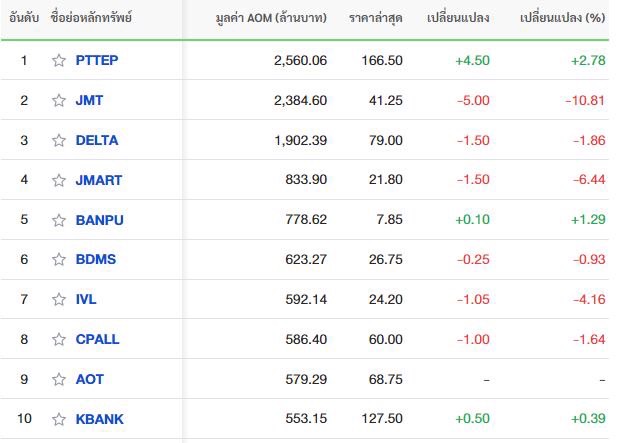Toggle favorite star for DELTA
This screenshot has width=628, height=443.
point(59,140)
